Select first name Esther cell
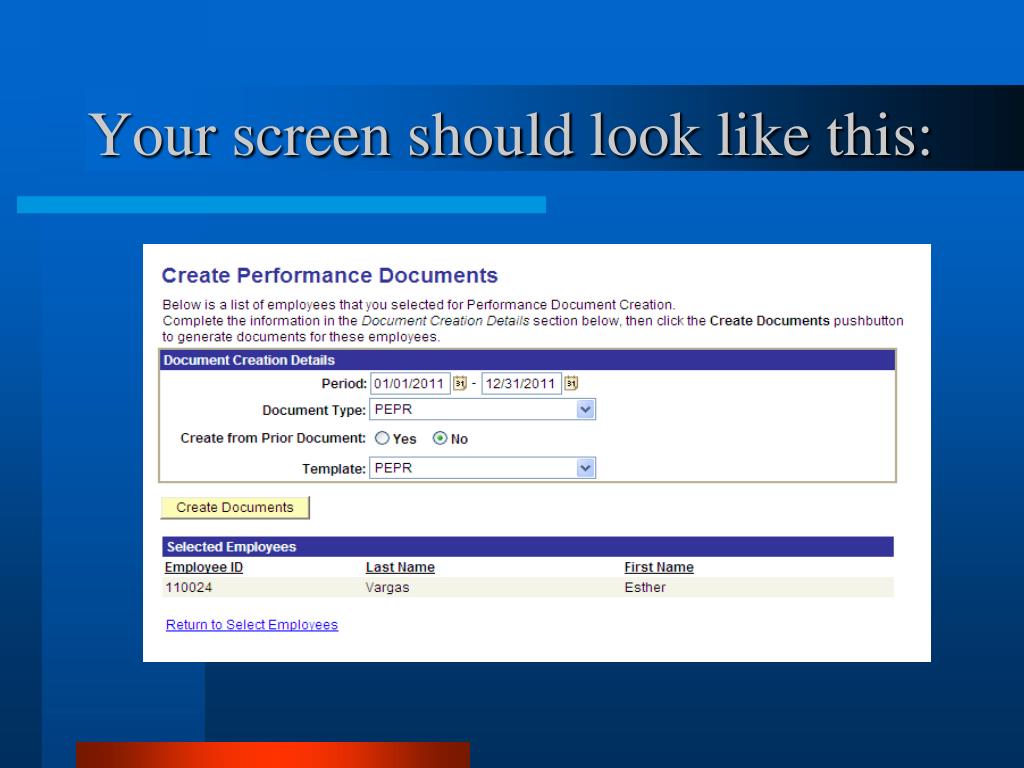This screenshot has height=768, width=1024. 645,587
